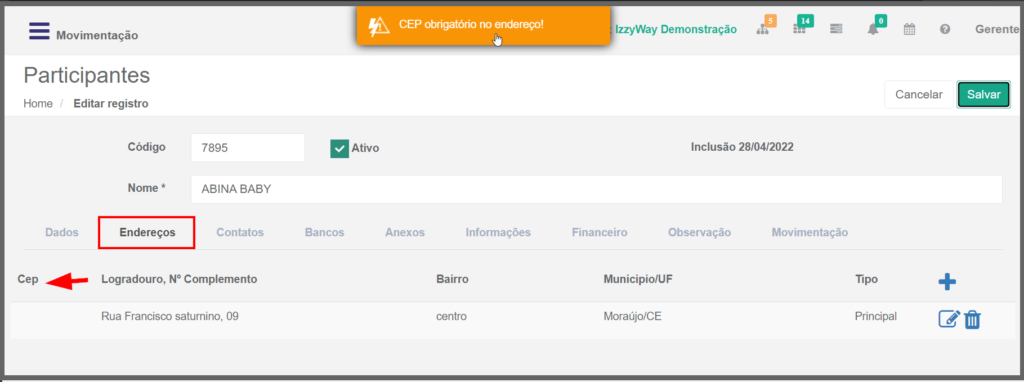Go to Home breadcrumb link
This screenshot has width=1024, height=382.
38,103
